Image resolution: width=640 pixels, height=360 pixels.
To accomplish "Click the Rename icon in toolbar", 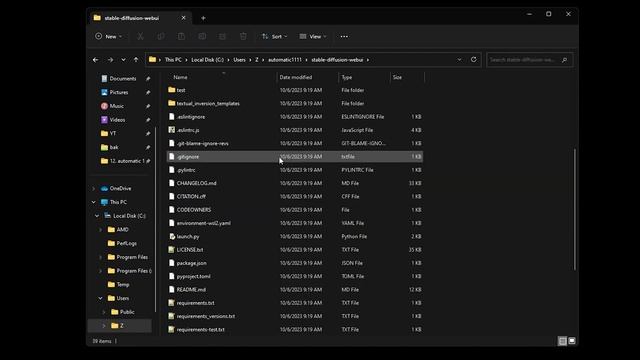I will pos(202,36).
